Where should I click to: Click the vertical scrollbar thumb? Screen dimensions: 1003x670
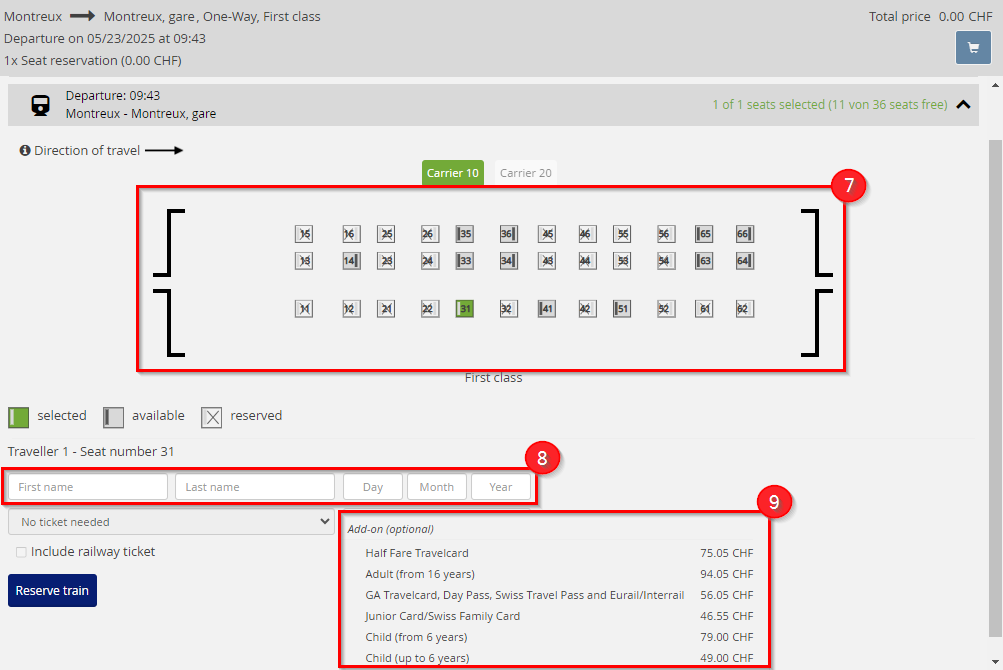[x=995, y=388]
